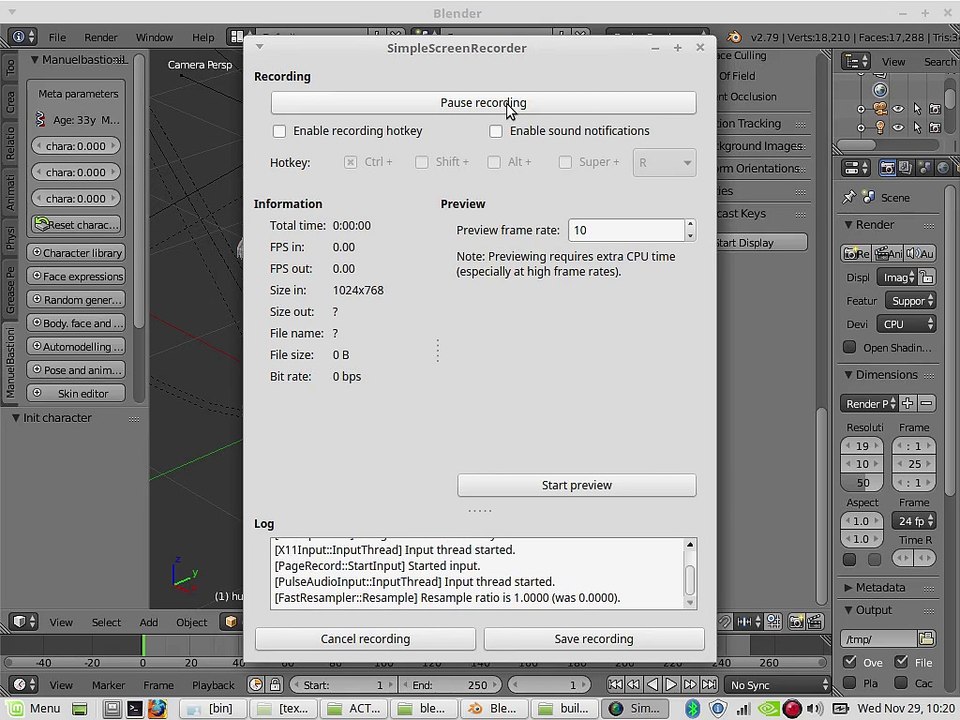The height and width of the screenshot is (720, 960).
Task: Toggle camera visibility eye in outliner
Action: tap(898, 109)
